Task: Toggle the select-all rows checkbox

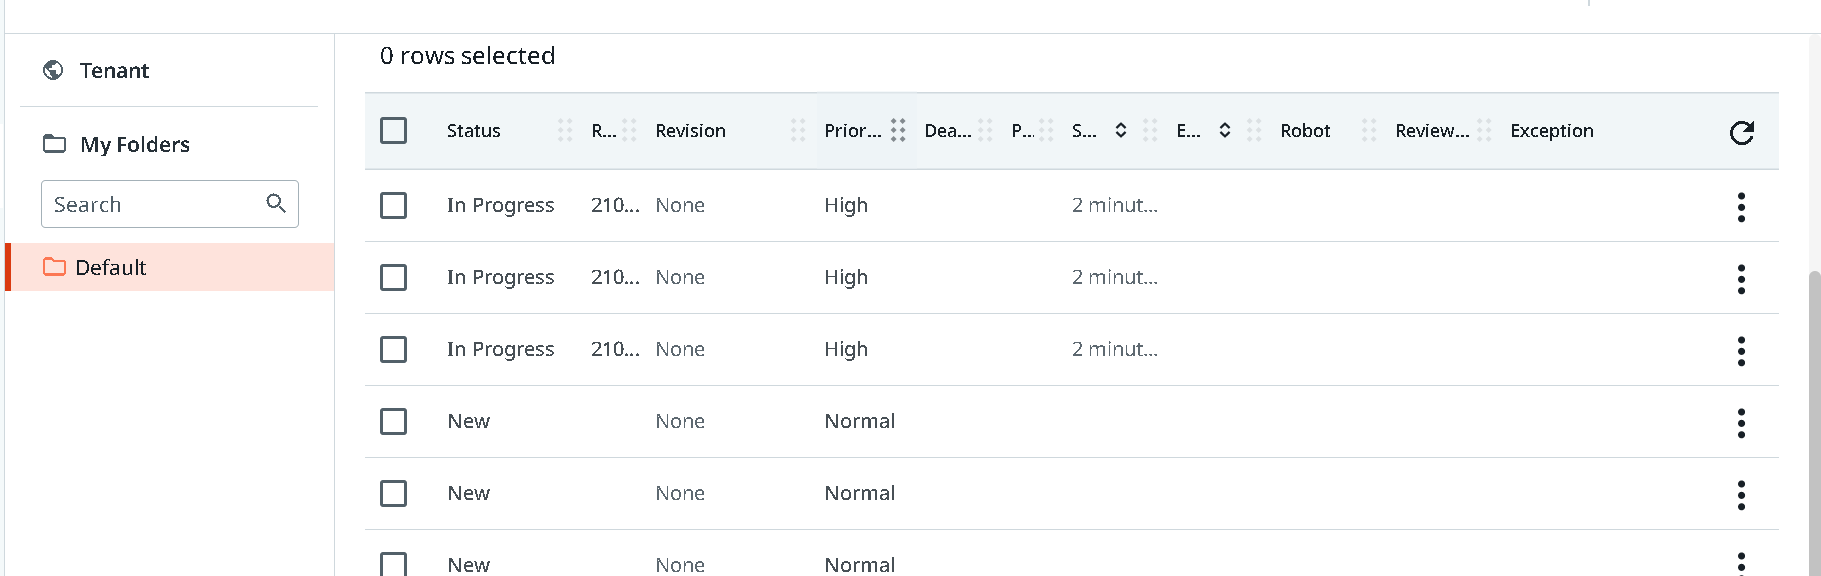Action: pyautogui.click(x=394, y=131)
